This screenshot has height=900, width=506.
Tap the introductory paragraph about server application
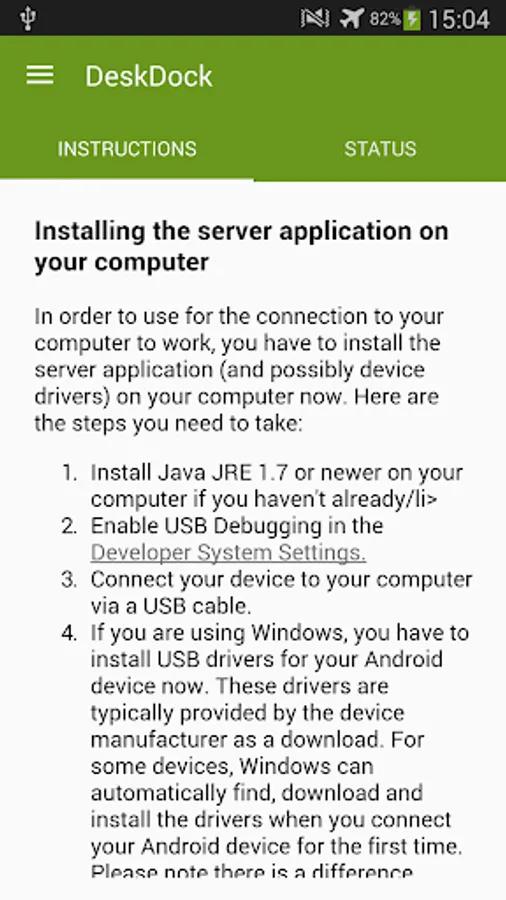click(239, 370)
